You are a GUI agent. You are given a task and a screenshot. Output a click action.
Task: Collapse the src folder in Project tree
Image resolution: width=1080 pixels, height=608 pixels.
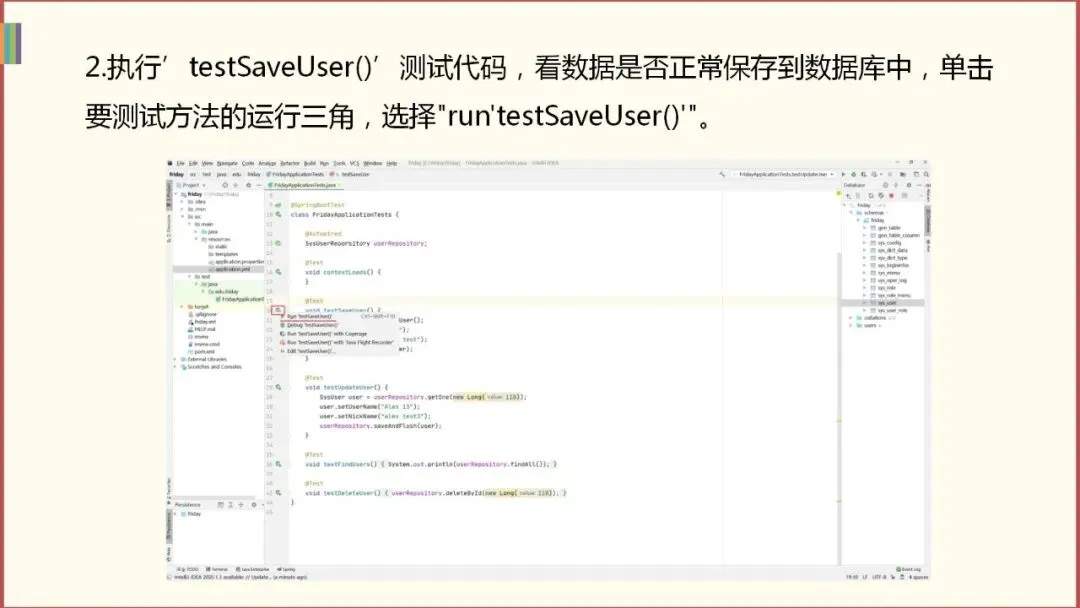pyautogui.click(x=184, y=217)
